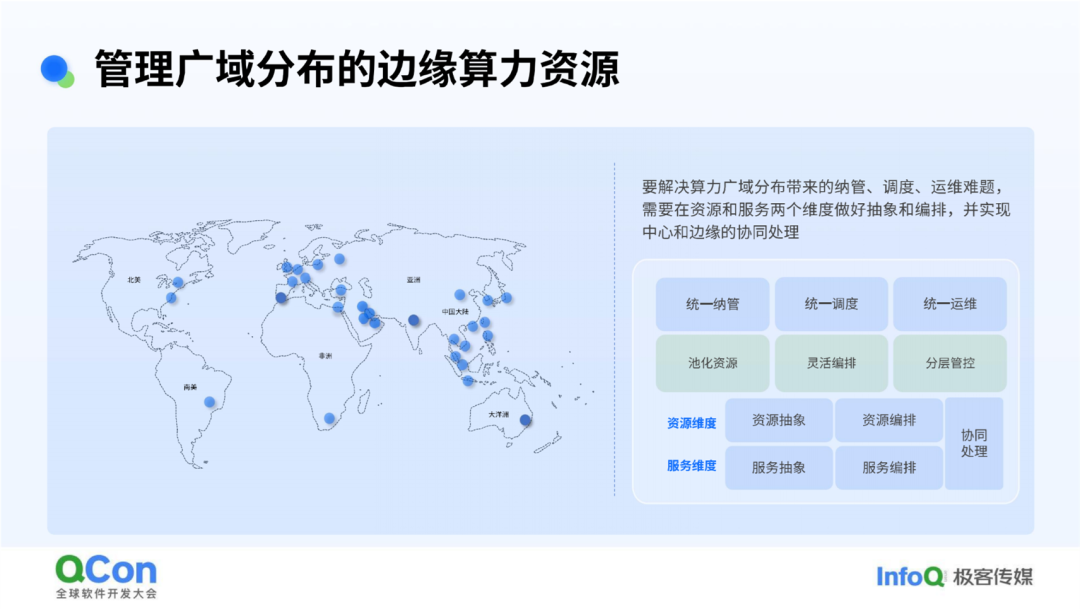
Task: Click the blue 服务维度 label
Action: pos(692,466)
